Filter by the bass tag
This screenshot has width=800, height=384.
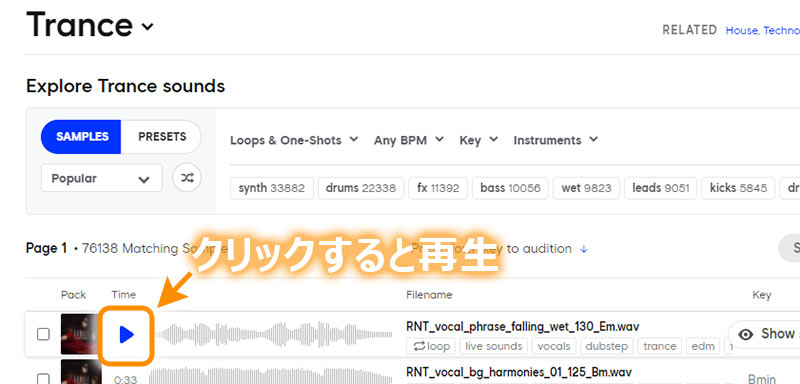510,188
